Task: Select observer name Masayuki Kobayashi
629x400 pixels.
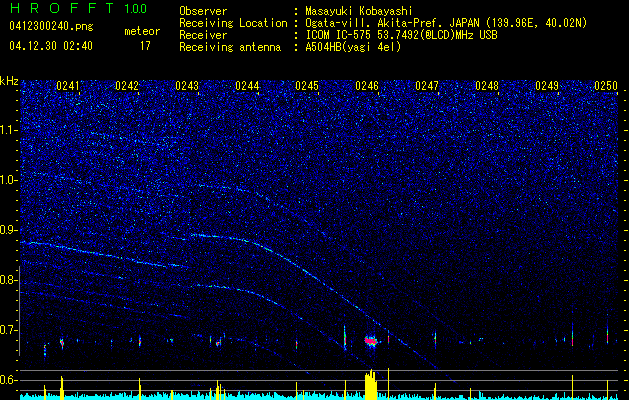Action: pyautogui.click(x=358, y=11)
